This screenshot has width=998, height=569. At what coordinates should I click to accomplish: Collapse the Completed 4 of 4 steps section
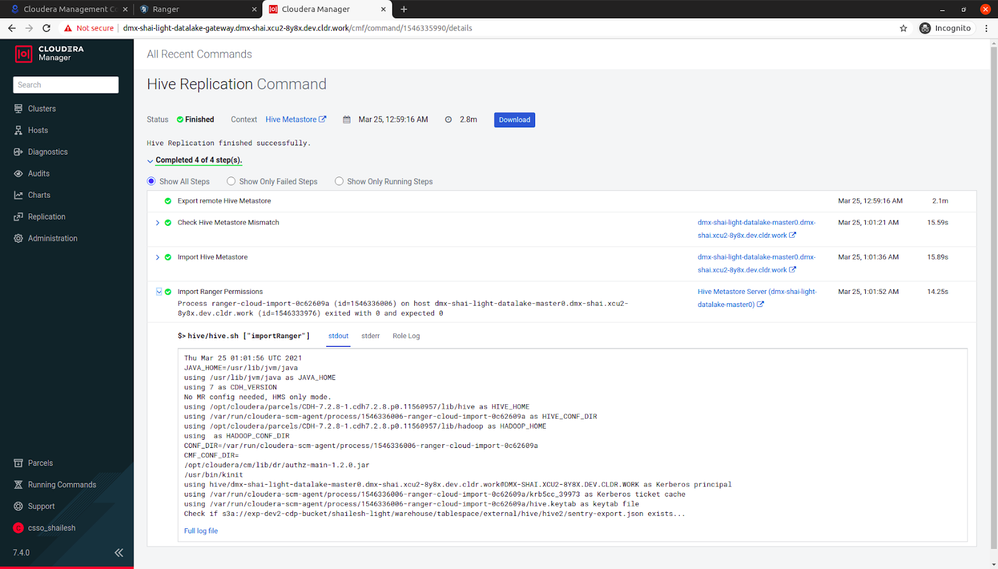(150, 161)
